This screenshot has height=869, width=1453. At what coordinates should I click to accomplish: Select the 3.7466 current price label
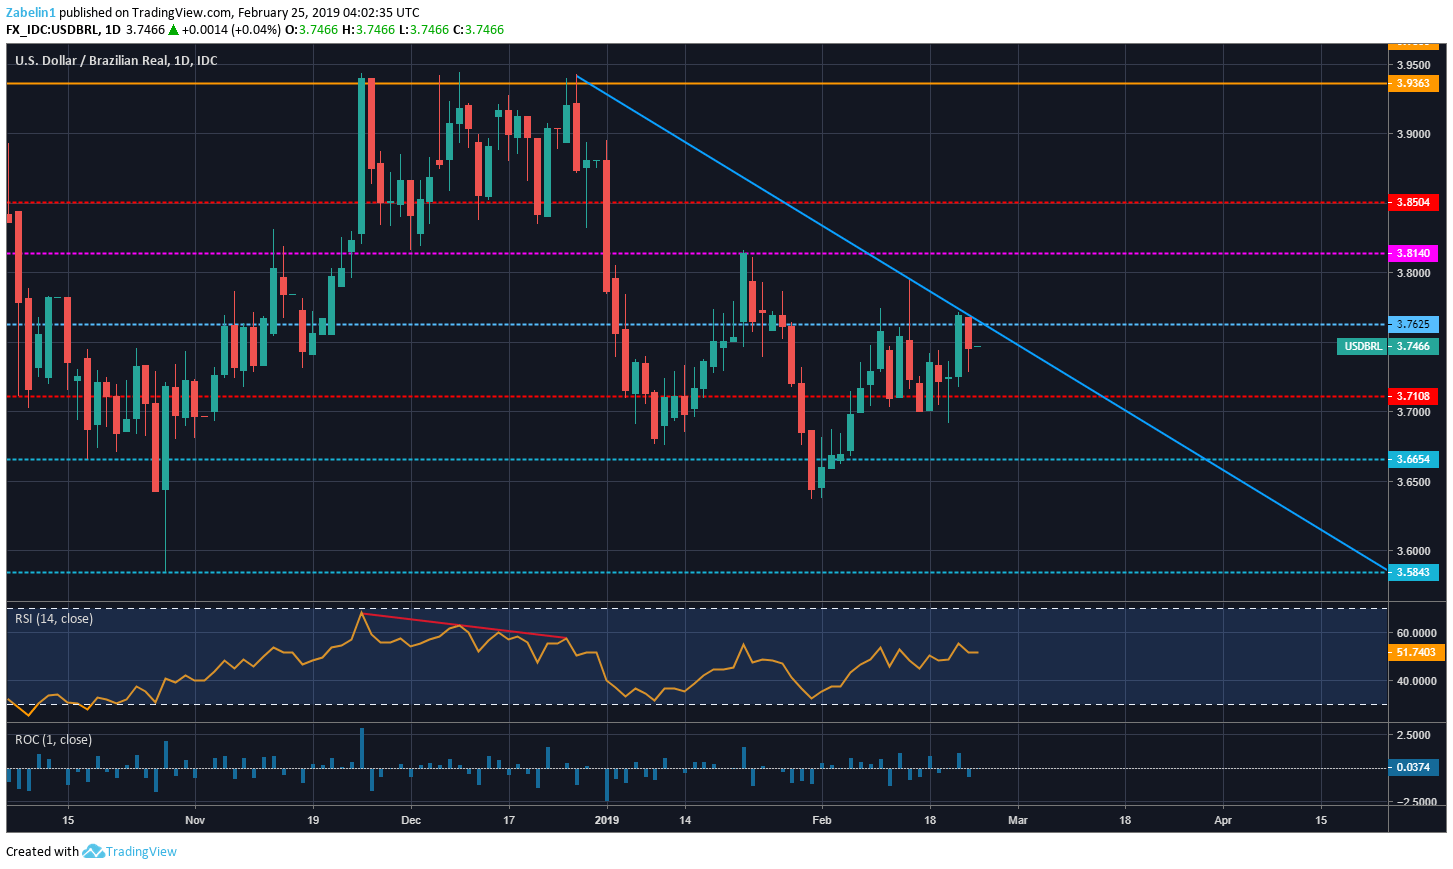1413,346
